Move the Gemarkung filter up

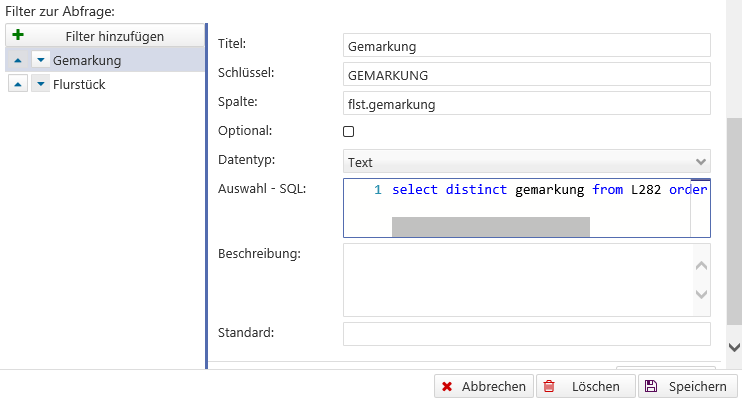18,60
